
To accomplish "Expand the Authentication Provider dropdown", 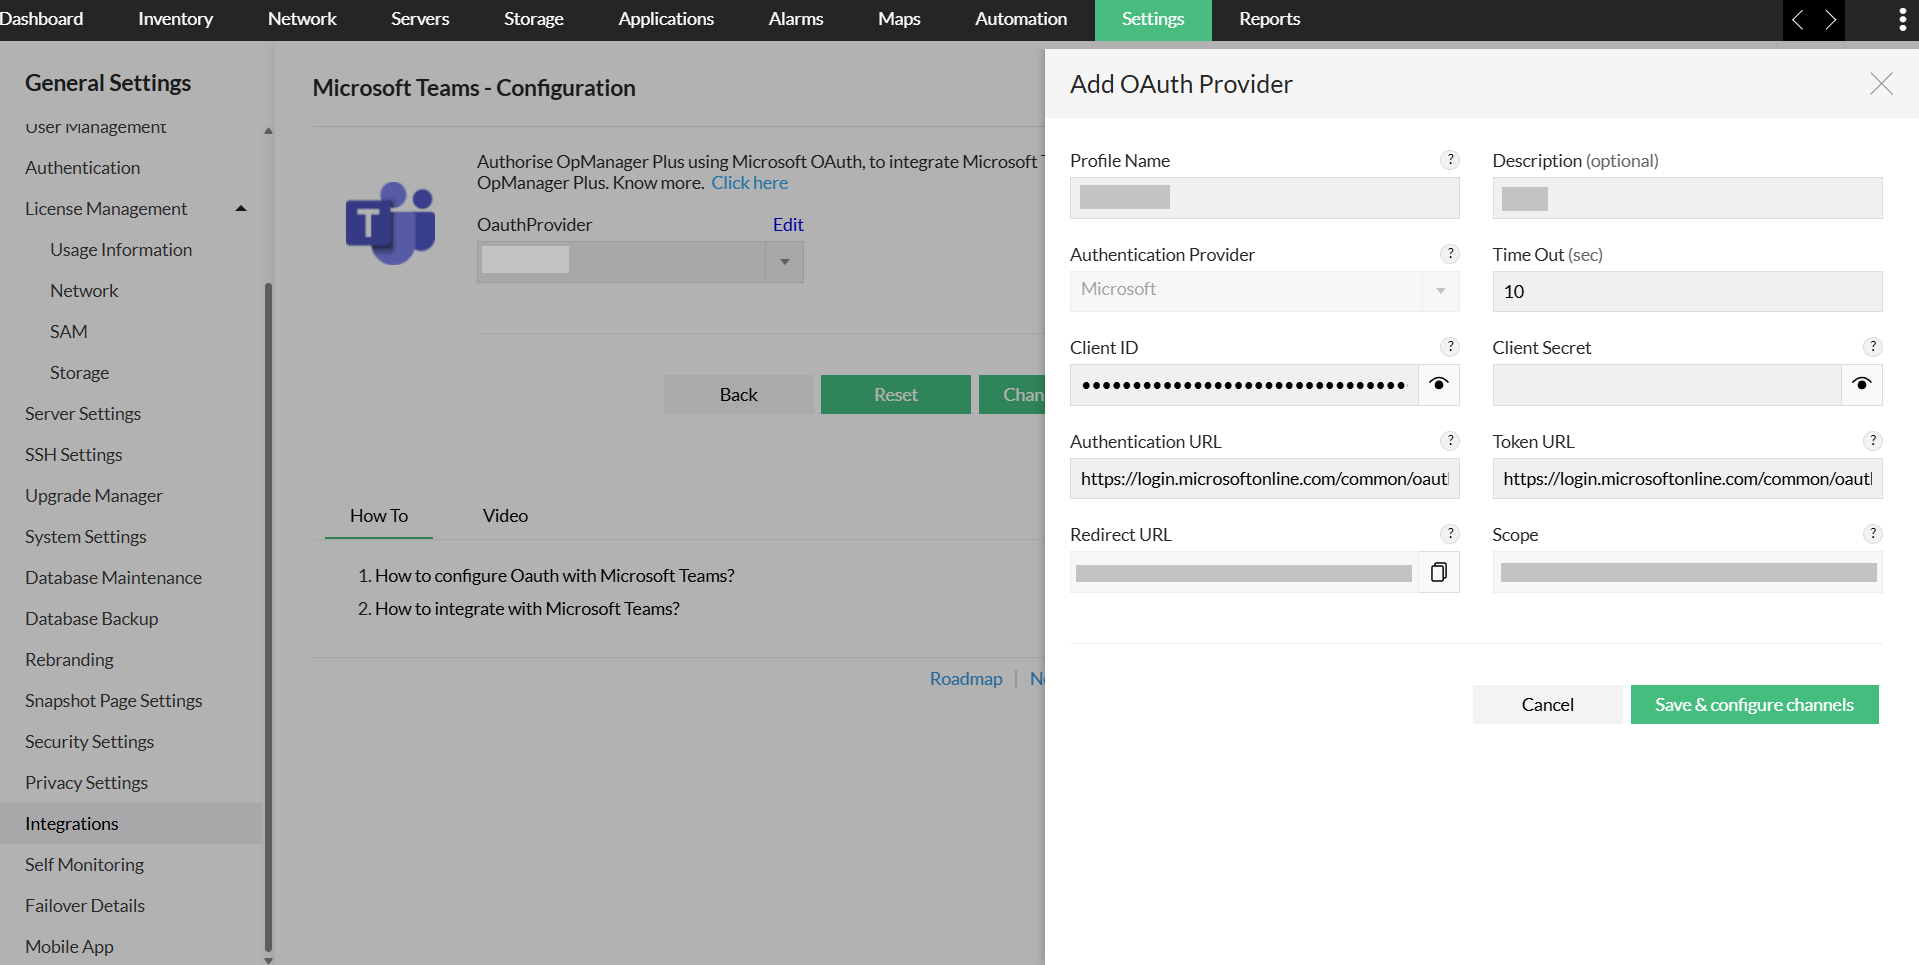I will [1440, 291].
